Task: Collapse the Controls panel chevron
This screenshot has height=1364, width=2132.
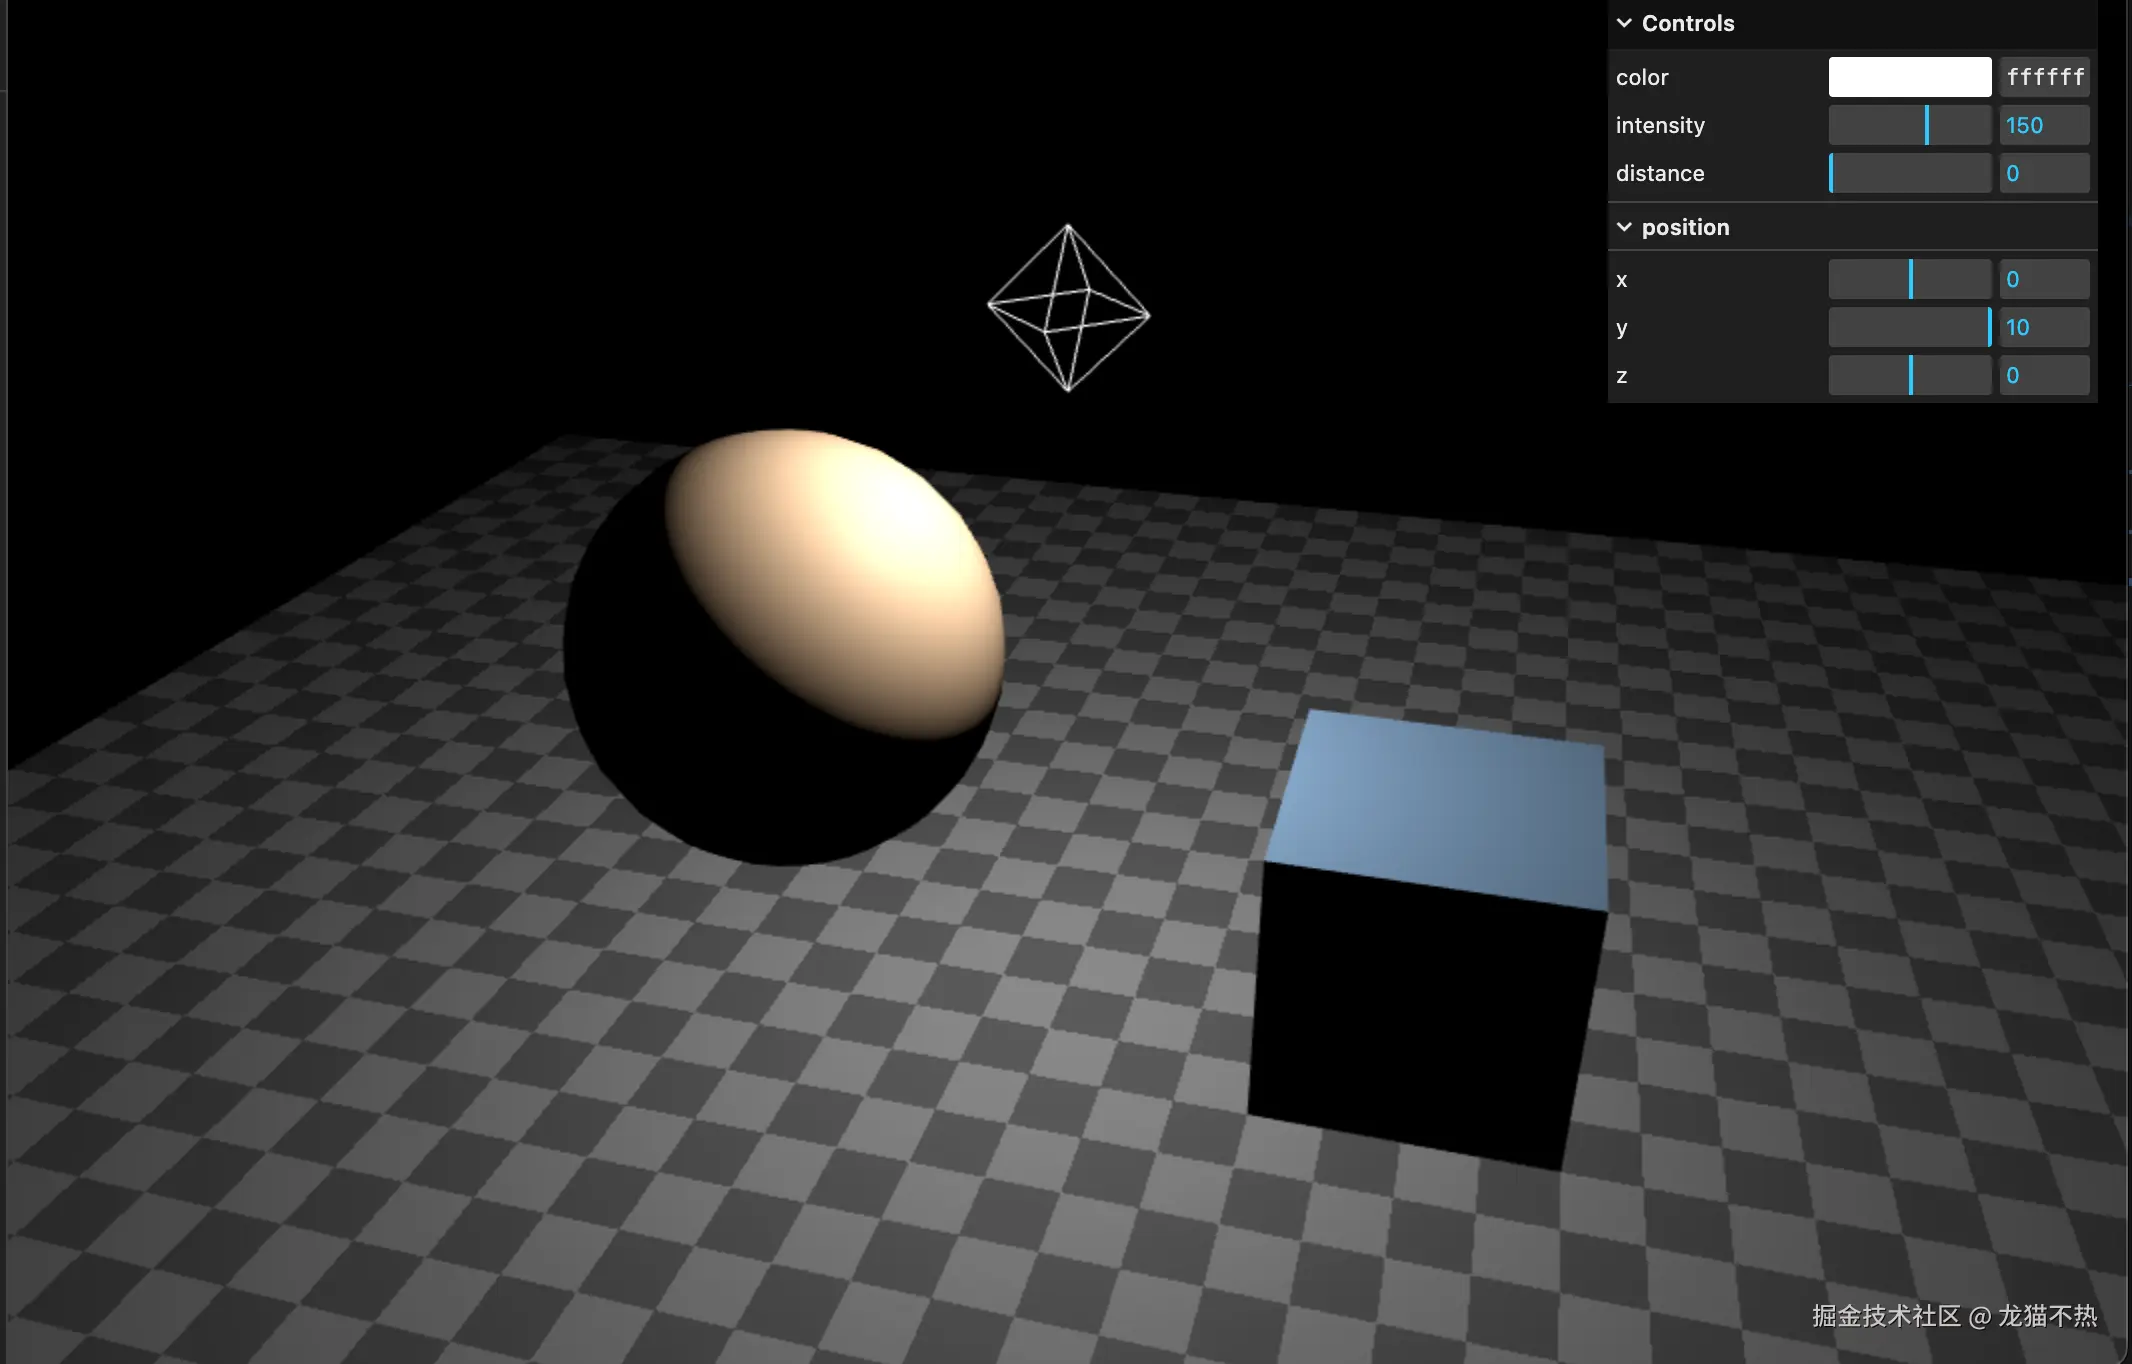Action: tap(1624, 23)
